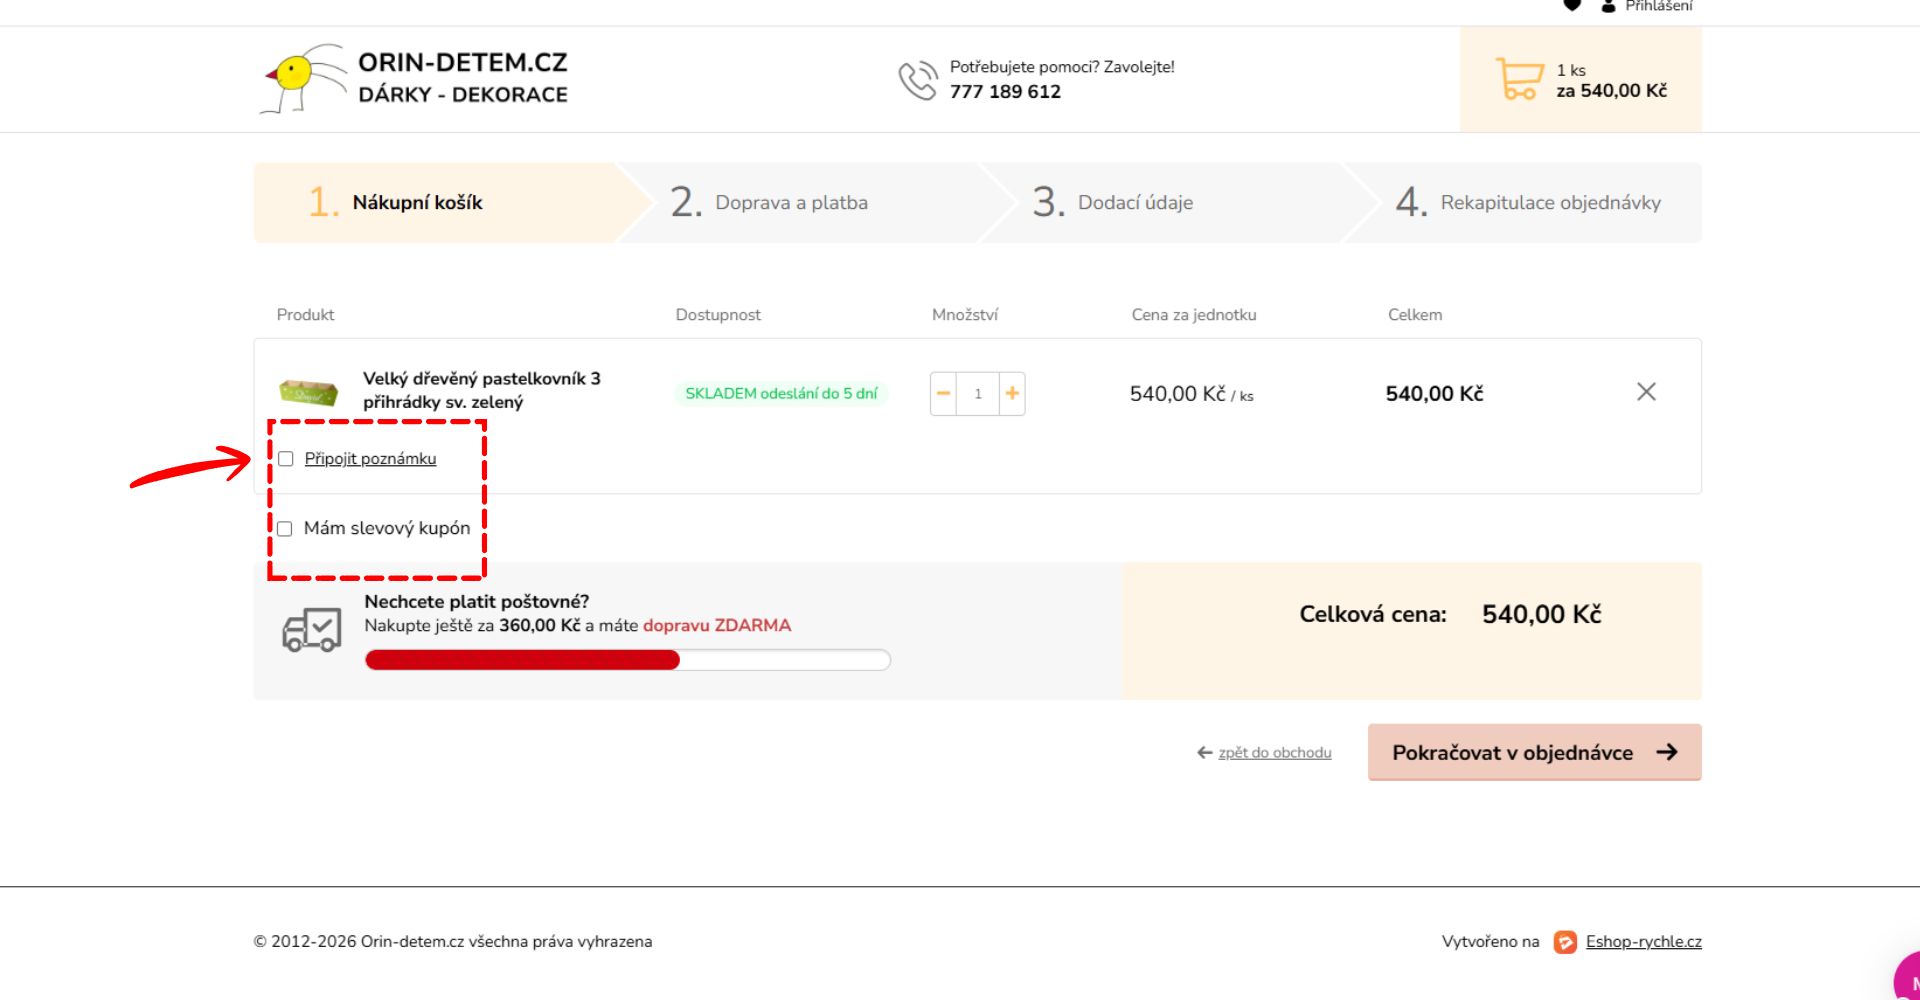This screenshot has height=1000, width=1920.
Task: Click the free shipping progress bar
Action: [x=627, y=660]
